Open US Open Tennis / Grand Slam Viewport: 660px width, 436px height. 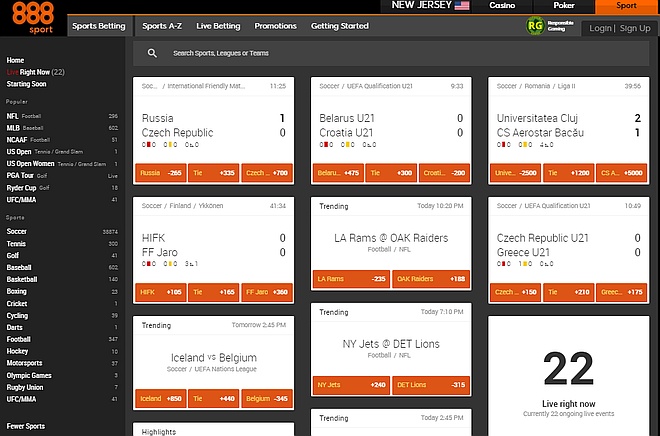point(62,152)
